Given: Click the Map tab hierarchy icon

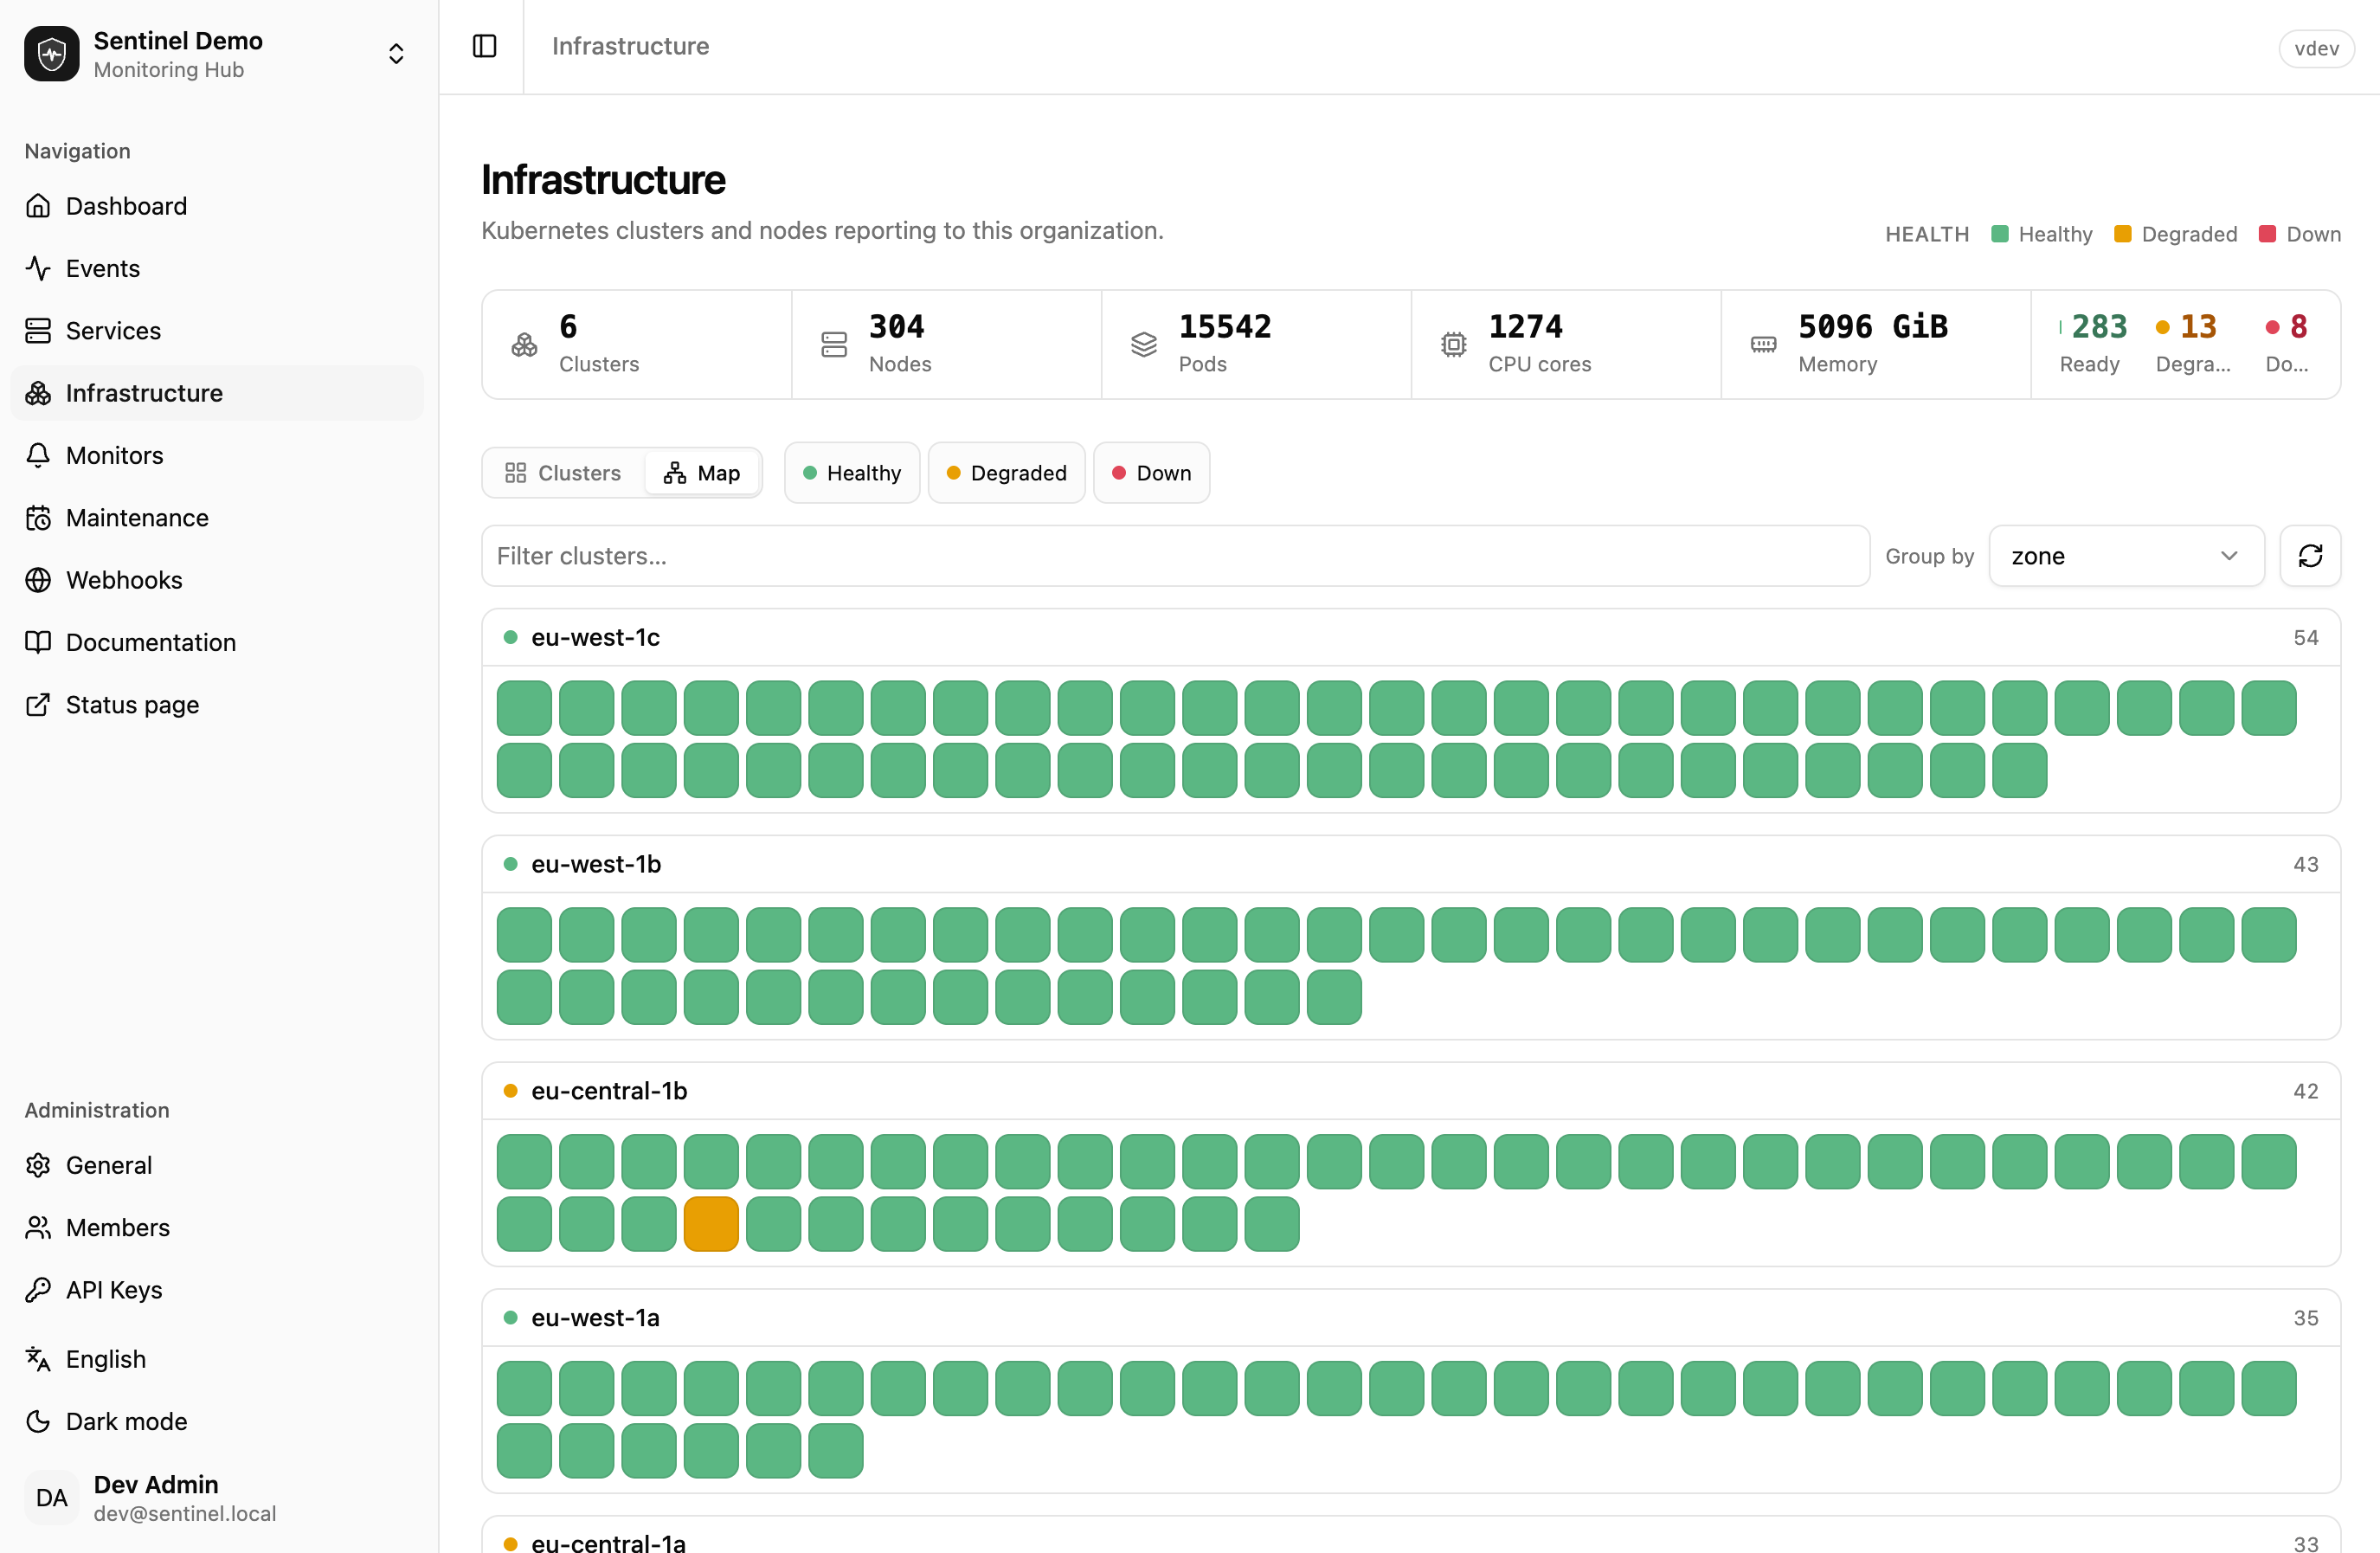Looking at the screenshot, I should click(675, 473).
